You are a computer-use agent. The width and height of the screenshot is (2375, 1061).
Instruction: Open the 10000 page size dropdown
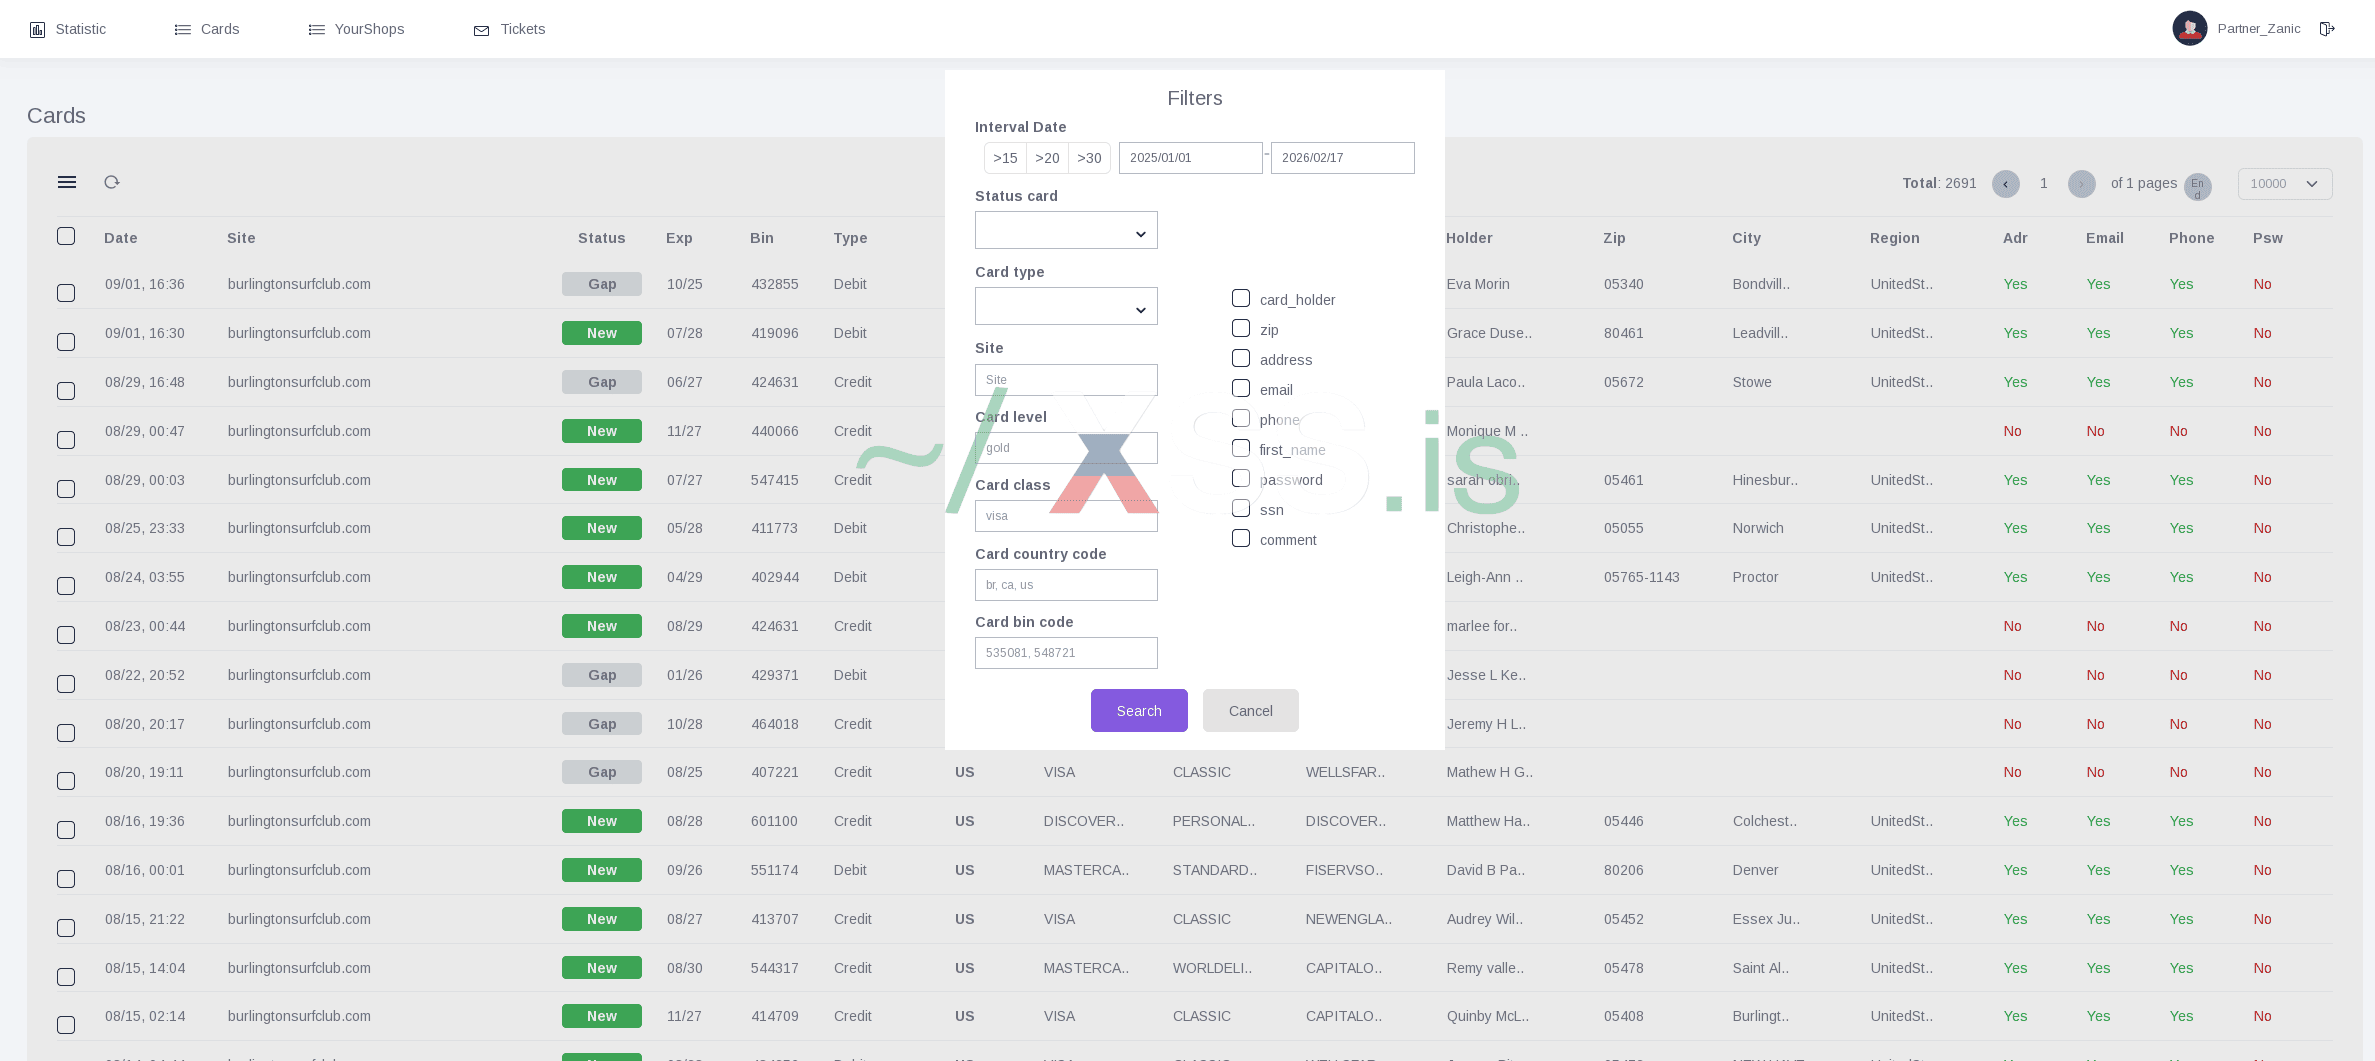coord(2285,184)
